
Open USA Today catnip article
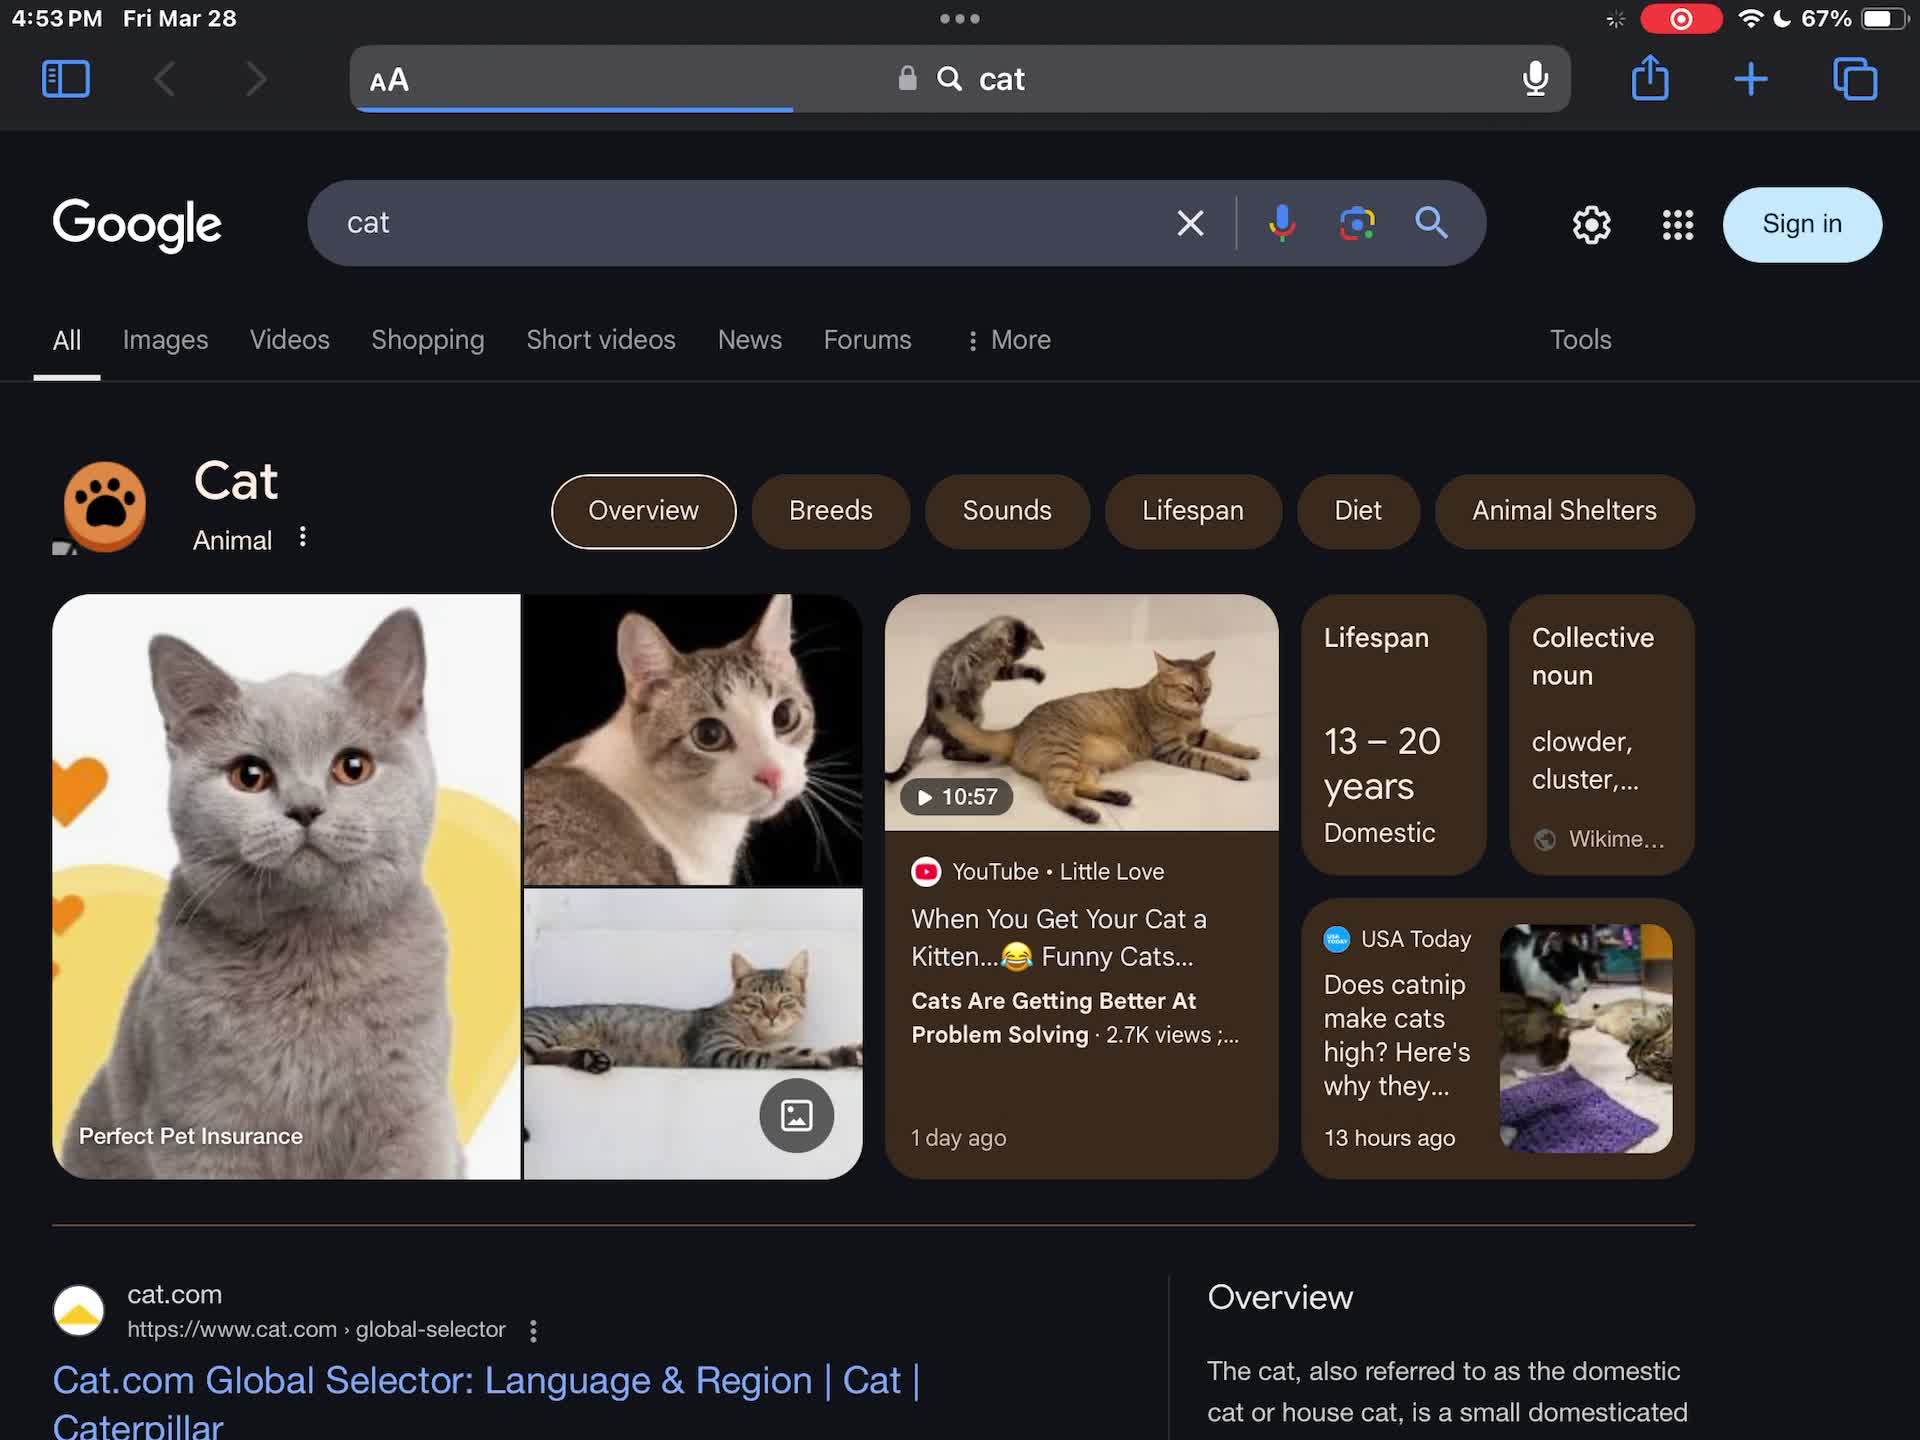[1397, 1035]
